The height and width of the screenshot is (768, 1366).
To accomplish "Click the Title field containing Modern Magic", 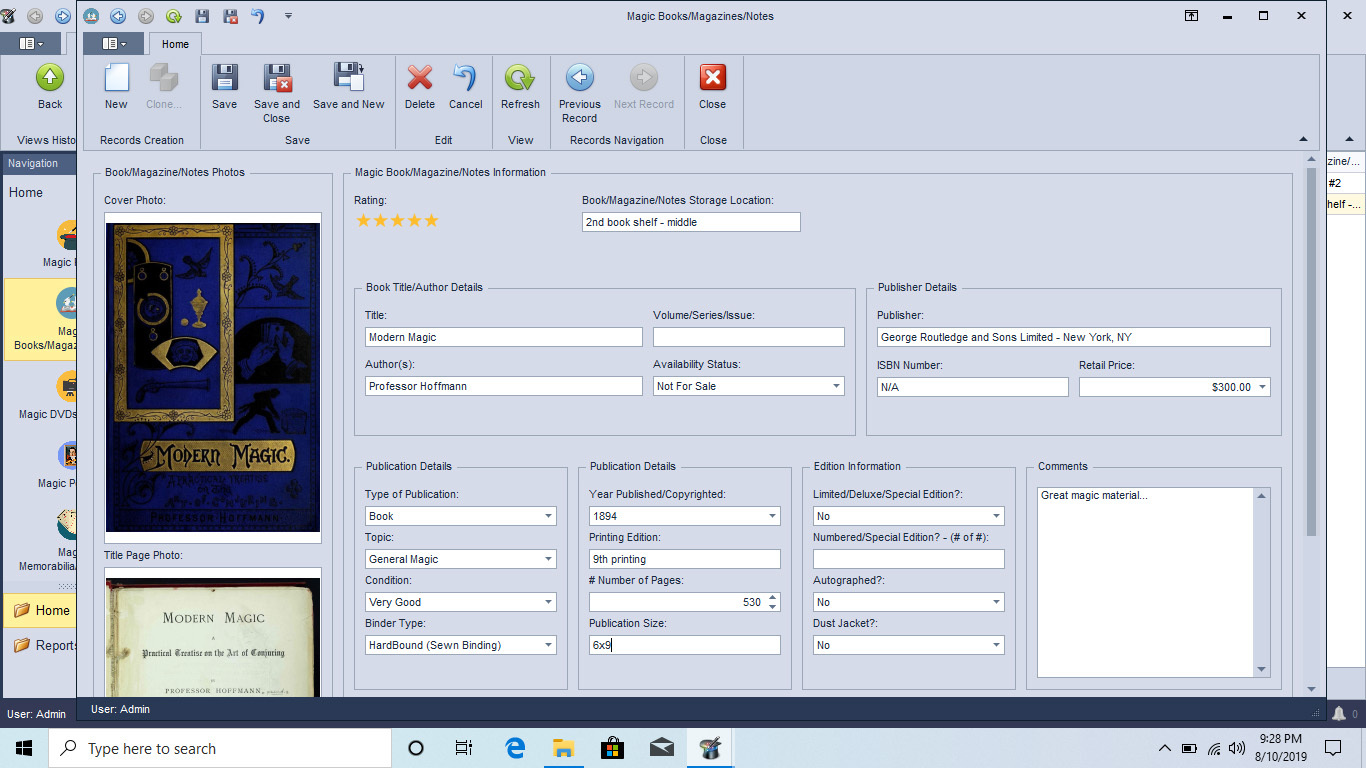I will tap(503, 337).
